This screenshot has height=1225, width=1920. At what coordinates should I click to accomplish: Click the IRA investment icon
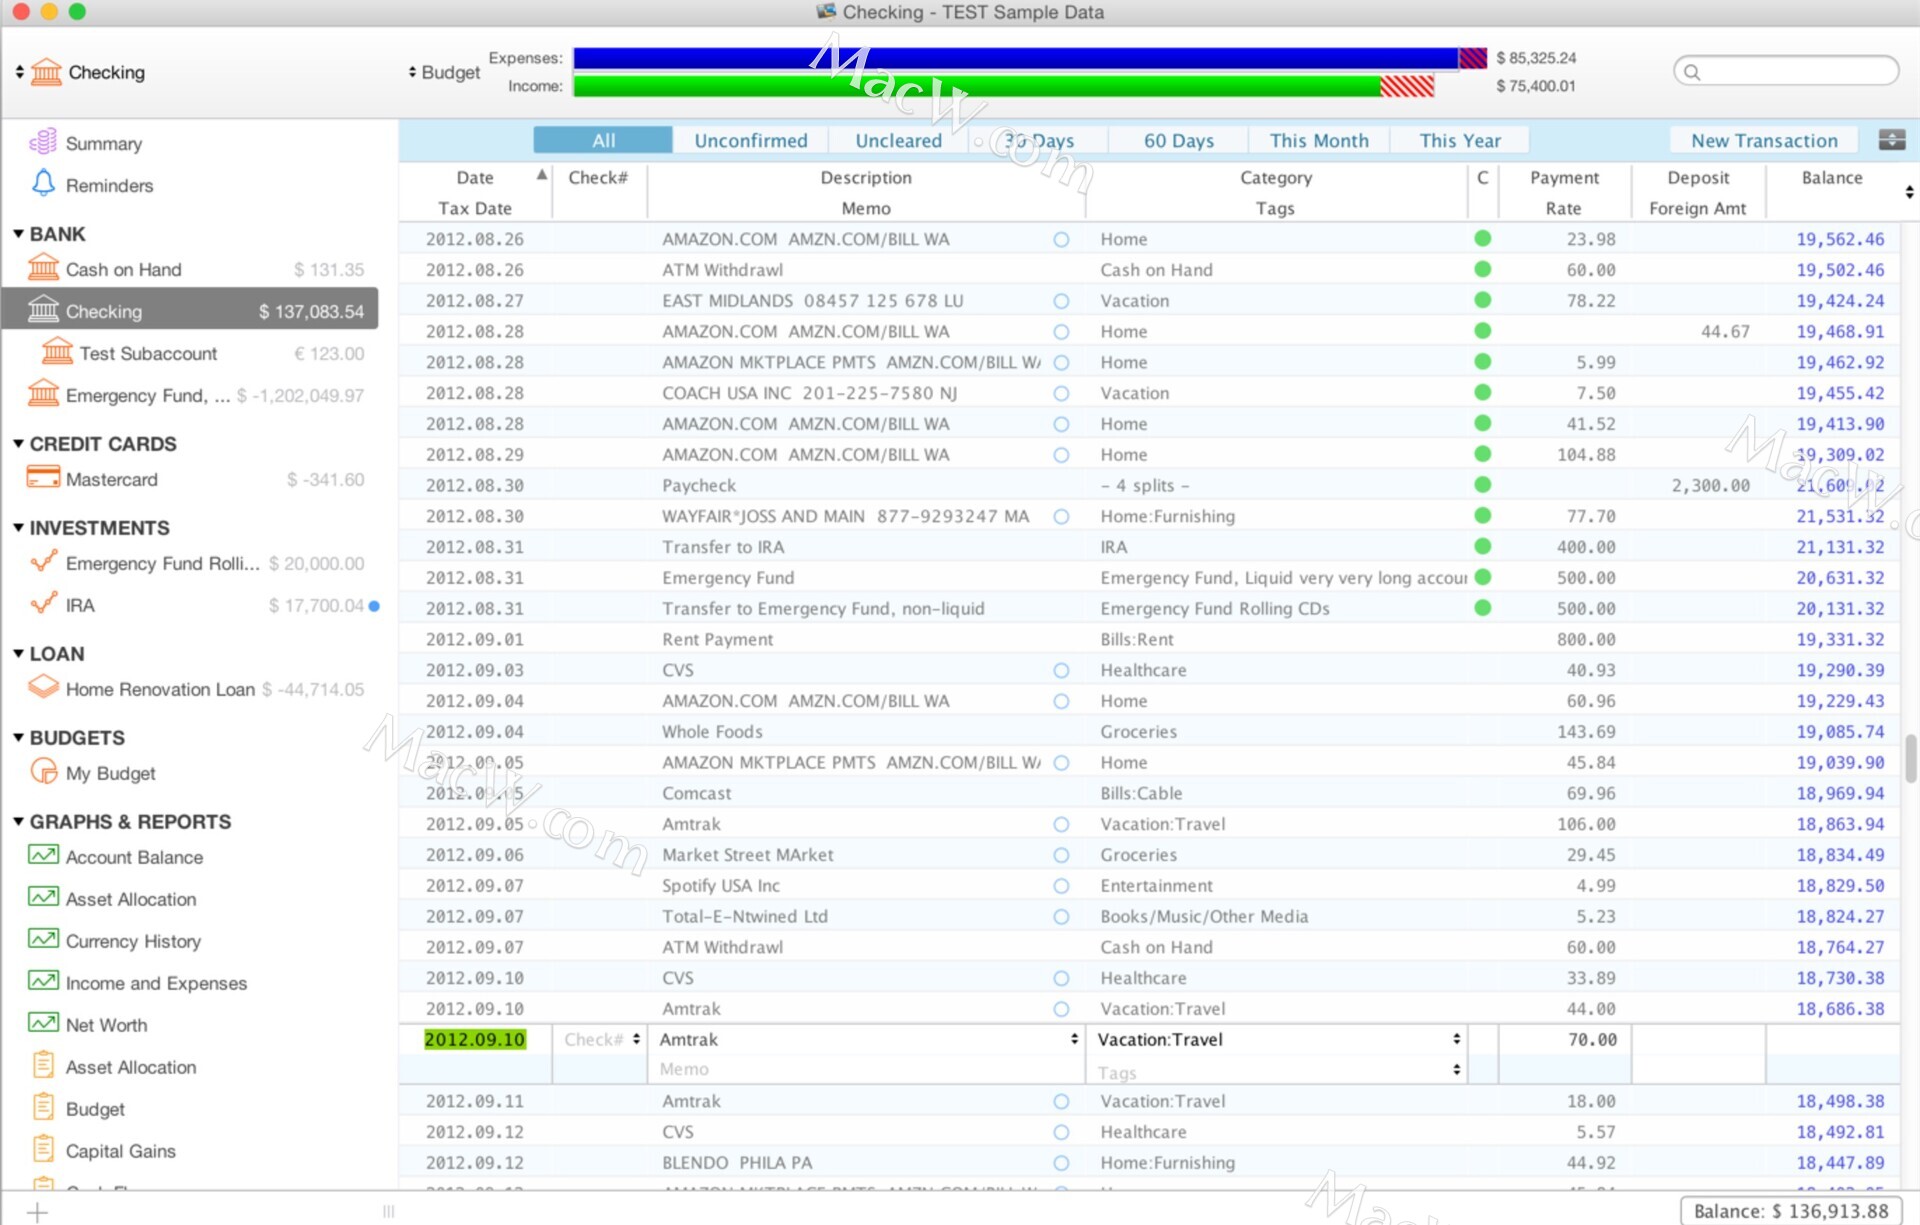click(x=43, y=604)
